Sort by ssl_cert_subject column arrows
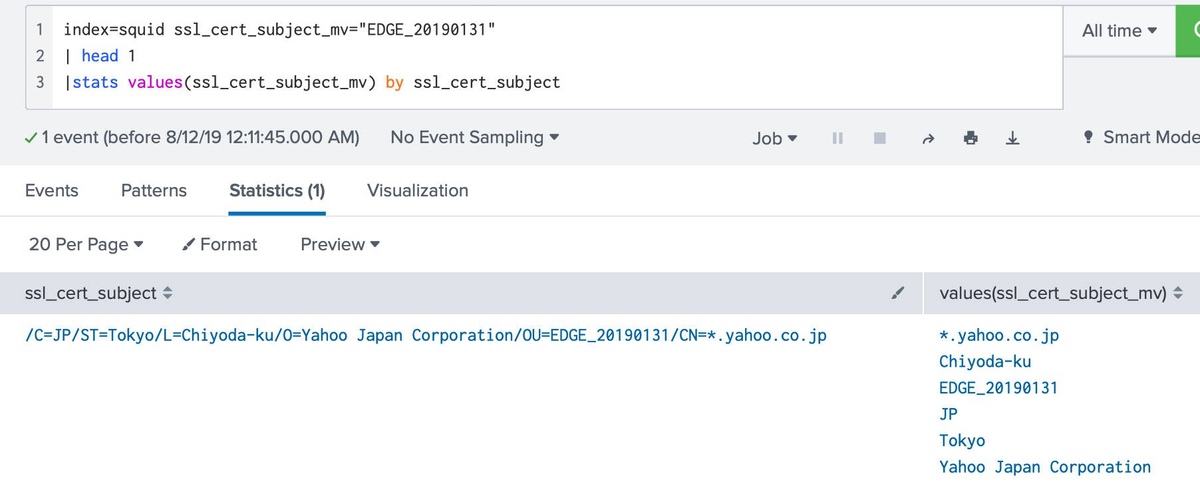The height and width of the screenshot is (486, 1200). [x=168, y=293]
